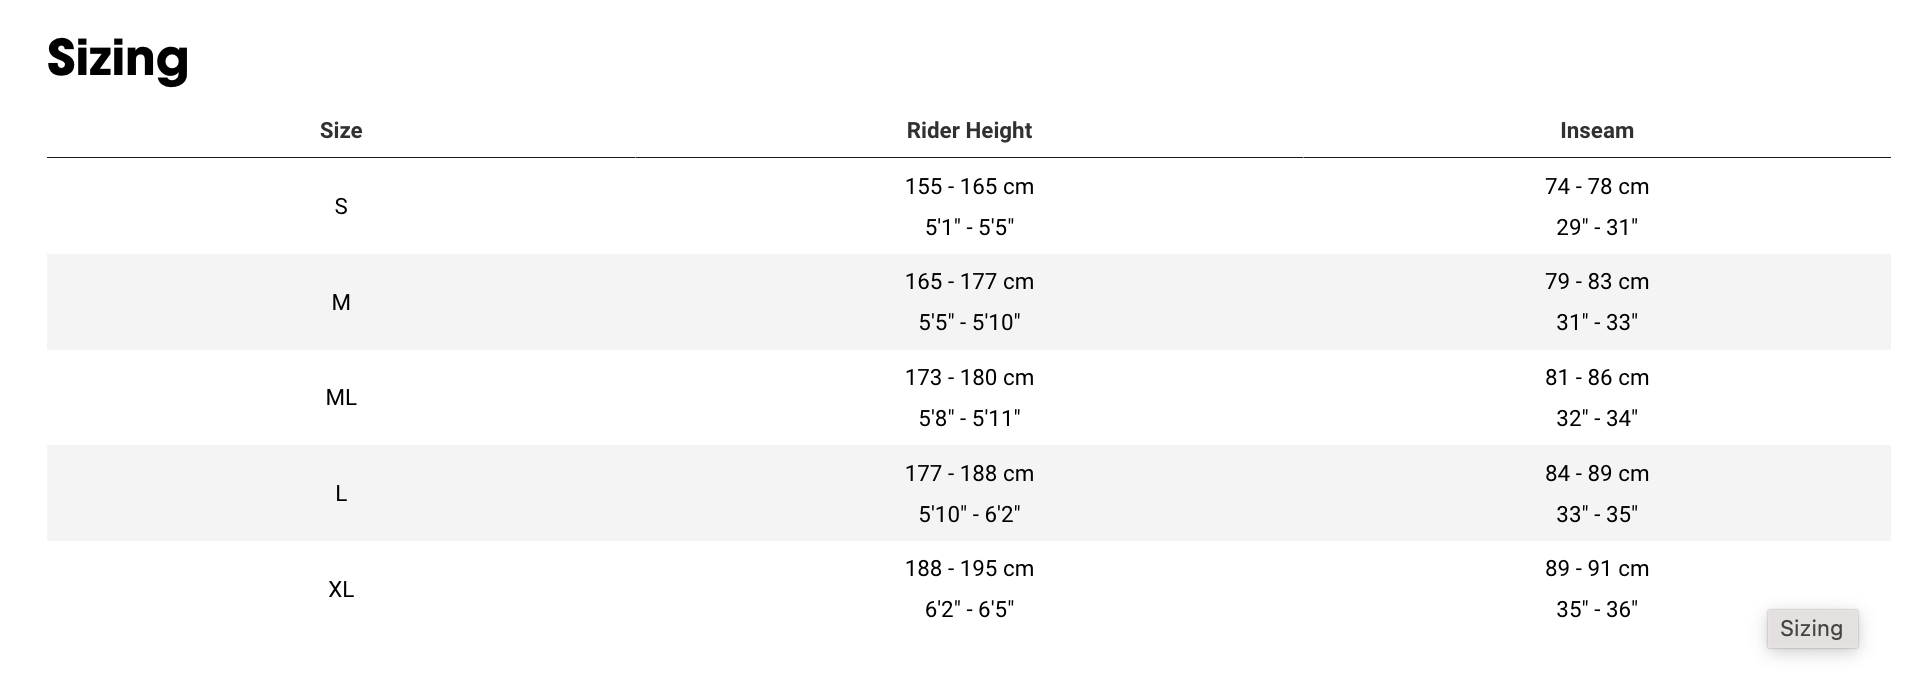Viewport: 1924px width, 680px height.
Task: Click the 155 - 165 cm rider height
Action: click(969, 187)
